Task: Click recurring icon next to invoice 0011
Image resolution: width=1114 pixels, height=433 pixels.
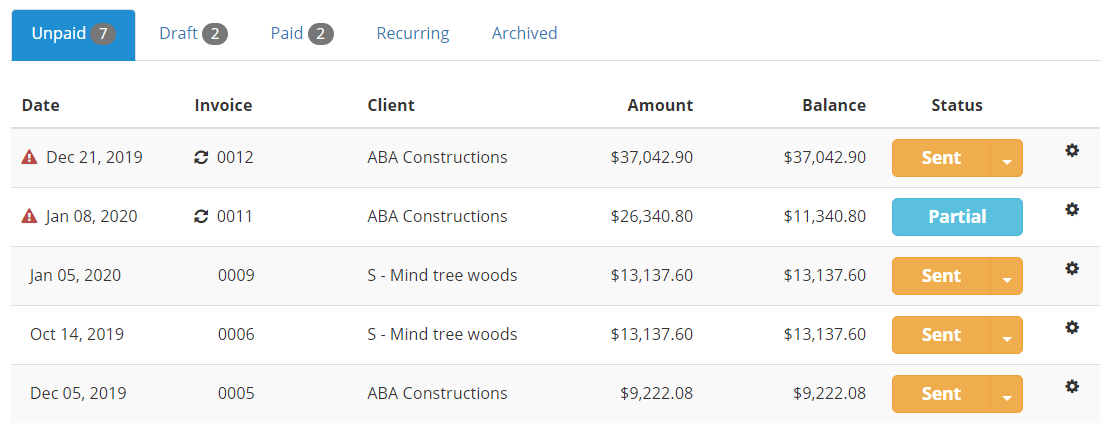Action: [x=201, y=217]
